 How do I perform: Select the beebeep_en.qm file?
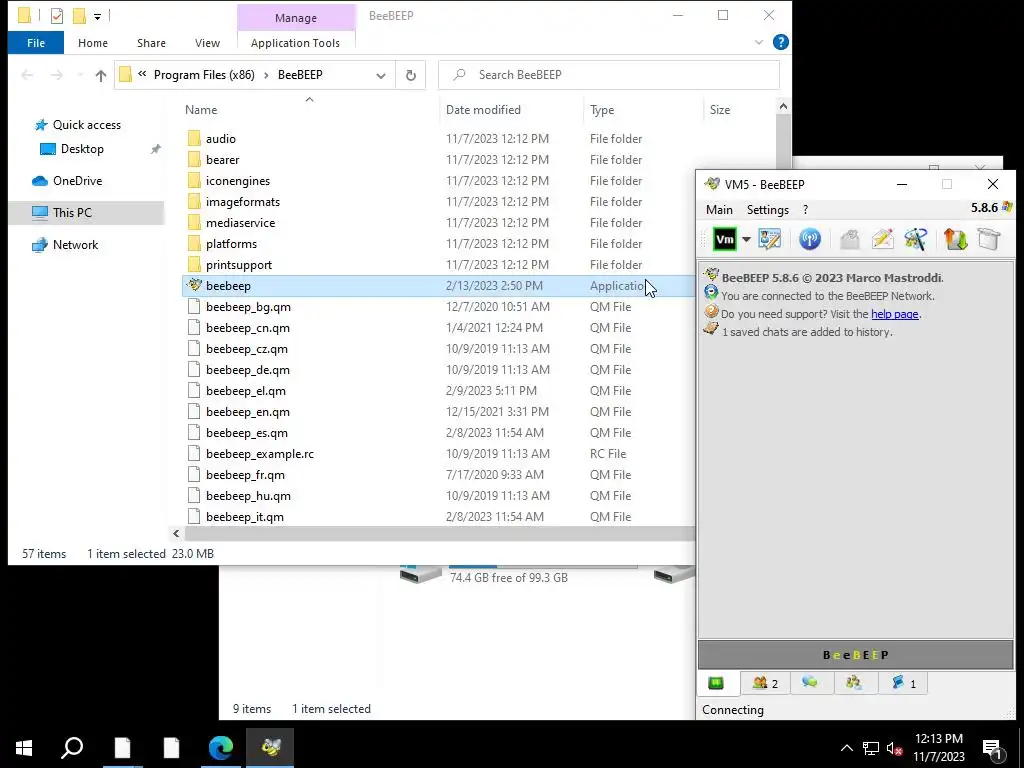pyautogui.click(x=248, y=412)
